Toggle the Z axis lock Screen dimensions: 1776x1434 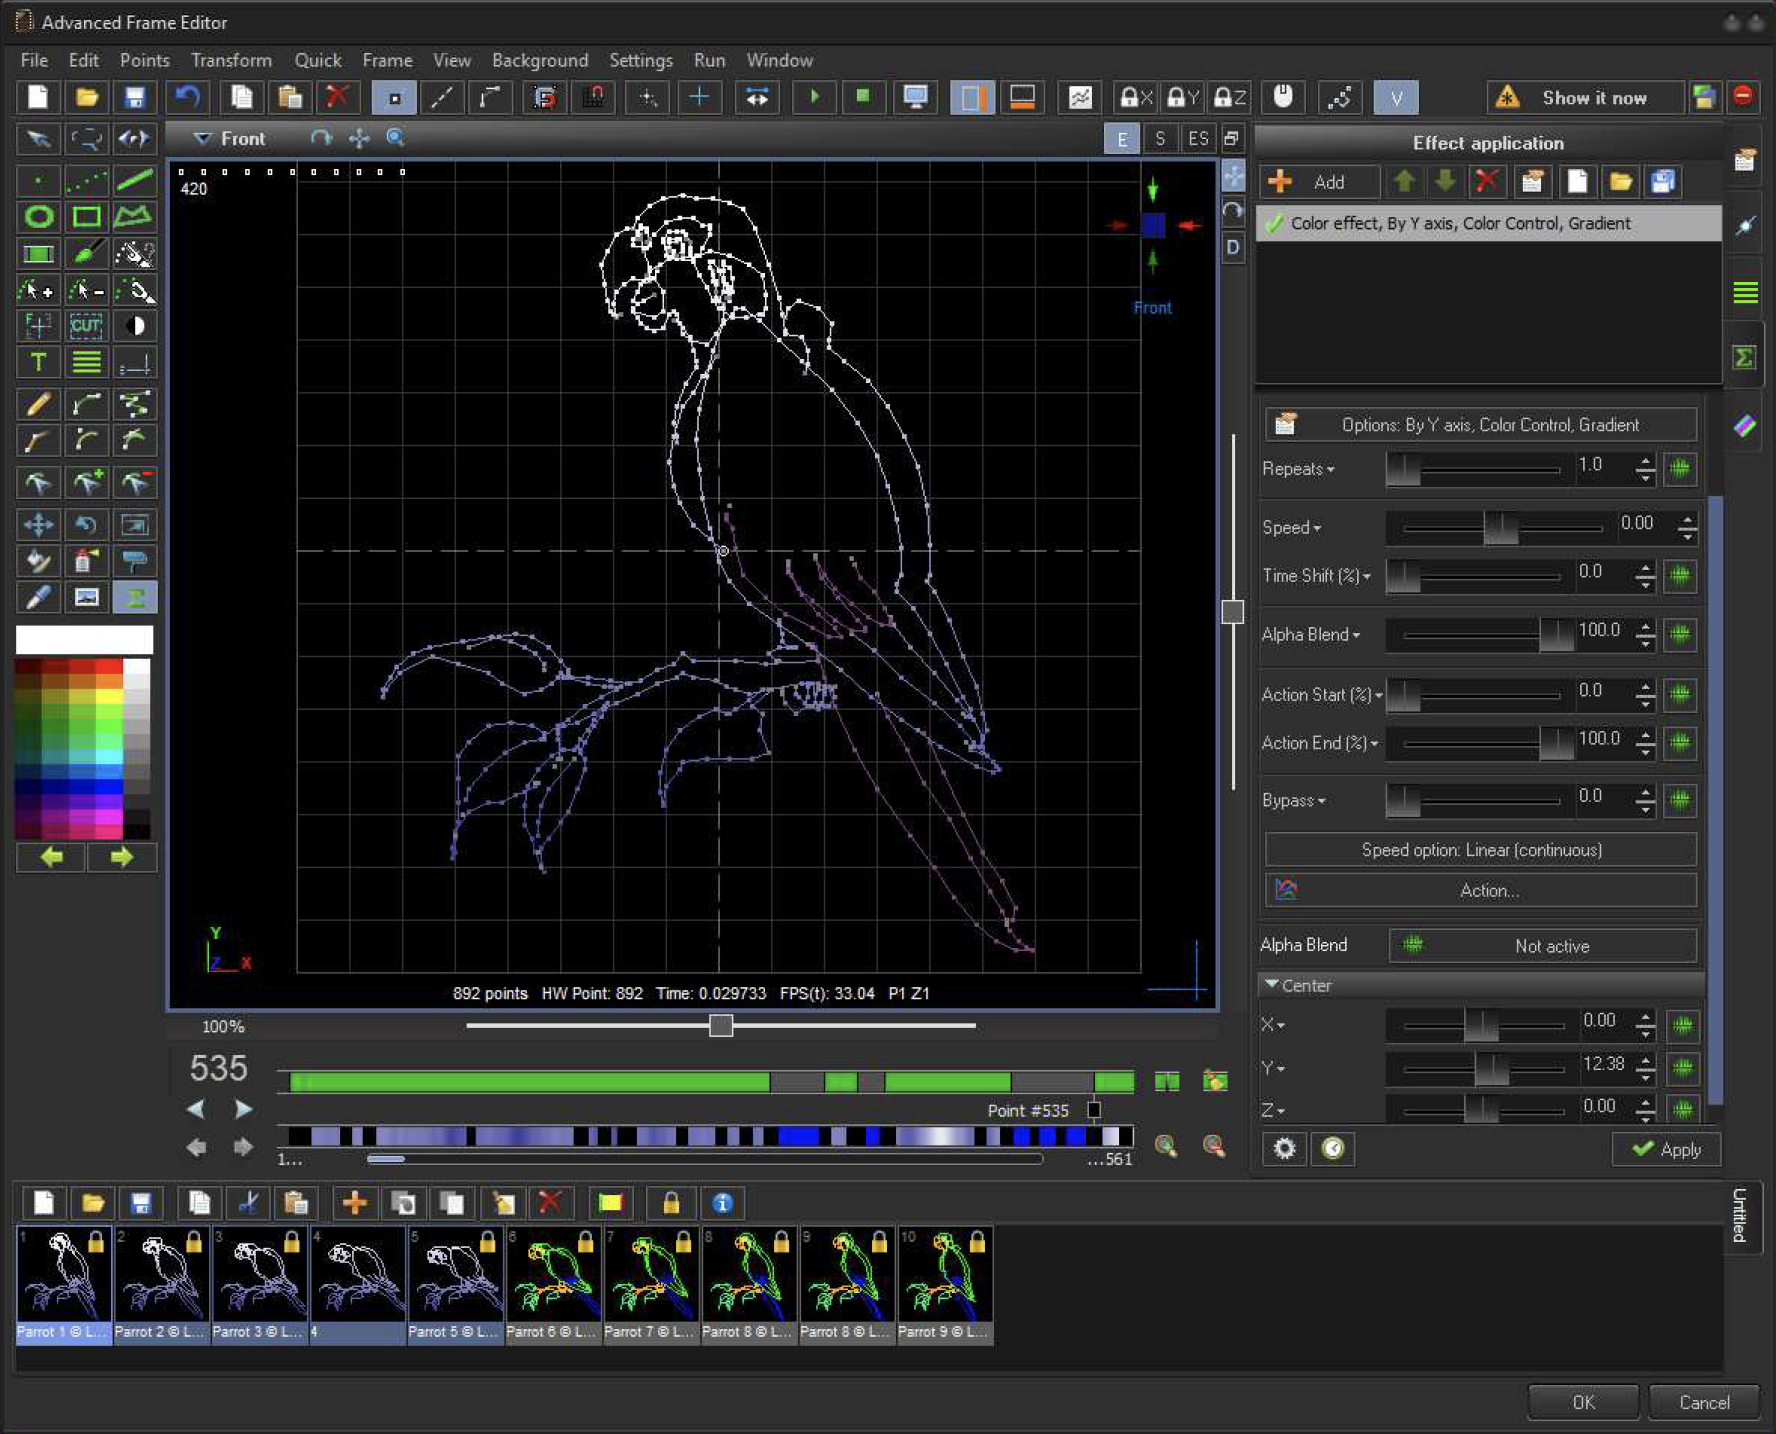pyautogui.click(x=1229, y=97)
